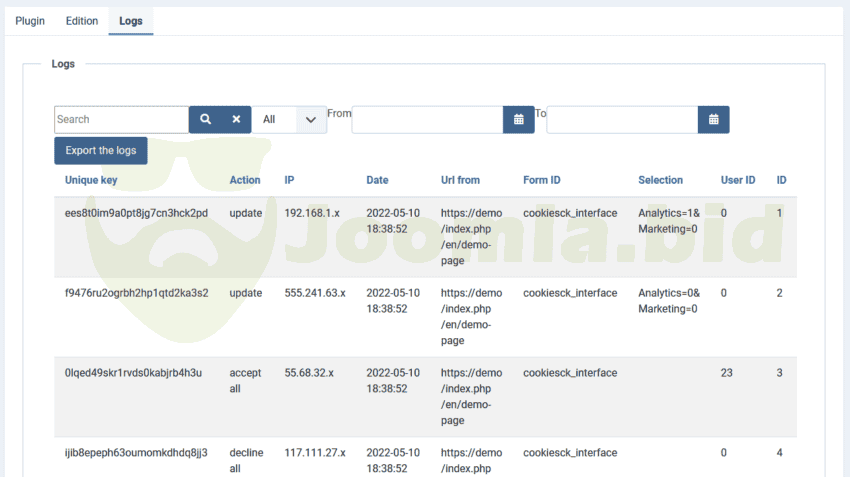The width and height of the screenshot is (850, 477).
Task: Switch to the Edition tab
Action: [82, 21]
